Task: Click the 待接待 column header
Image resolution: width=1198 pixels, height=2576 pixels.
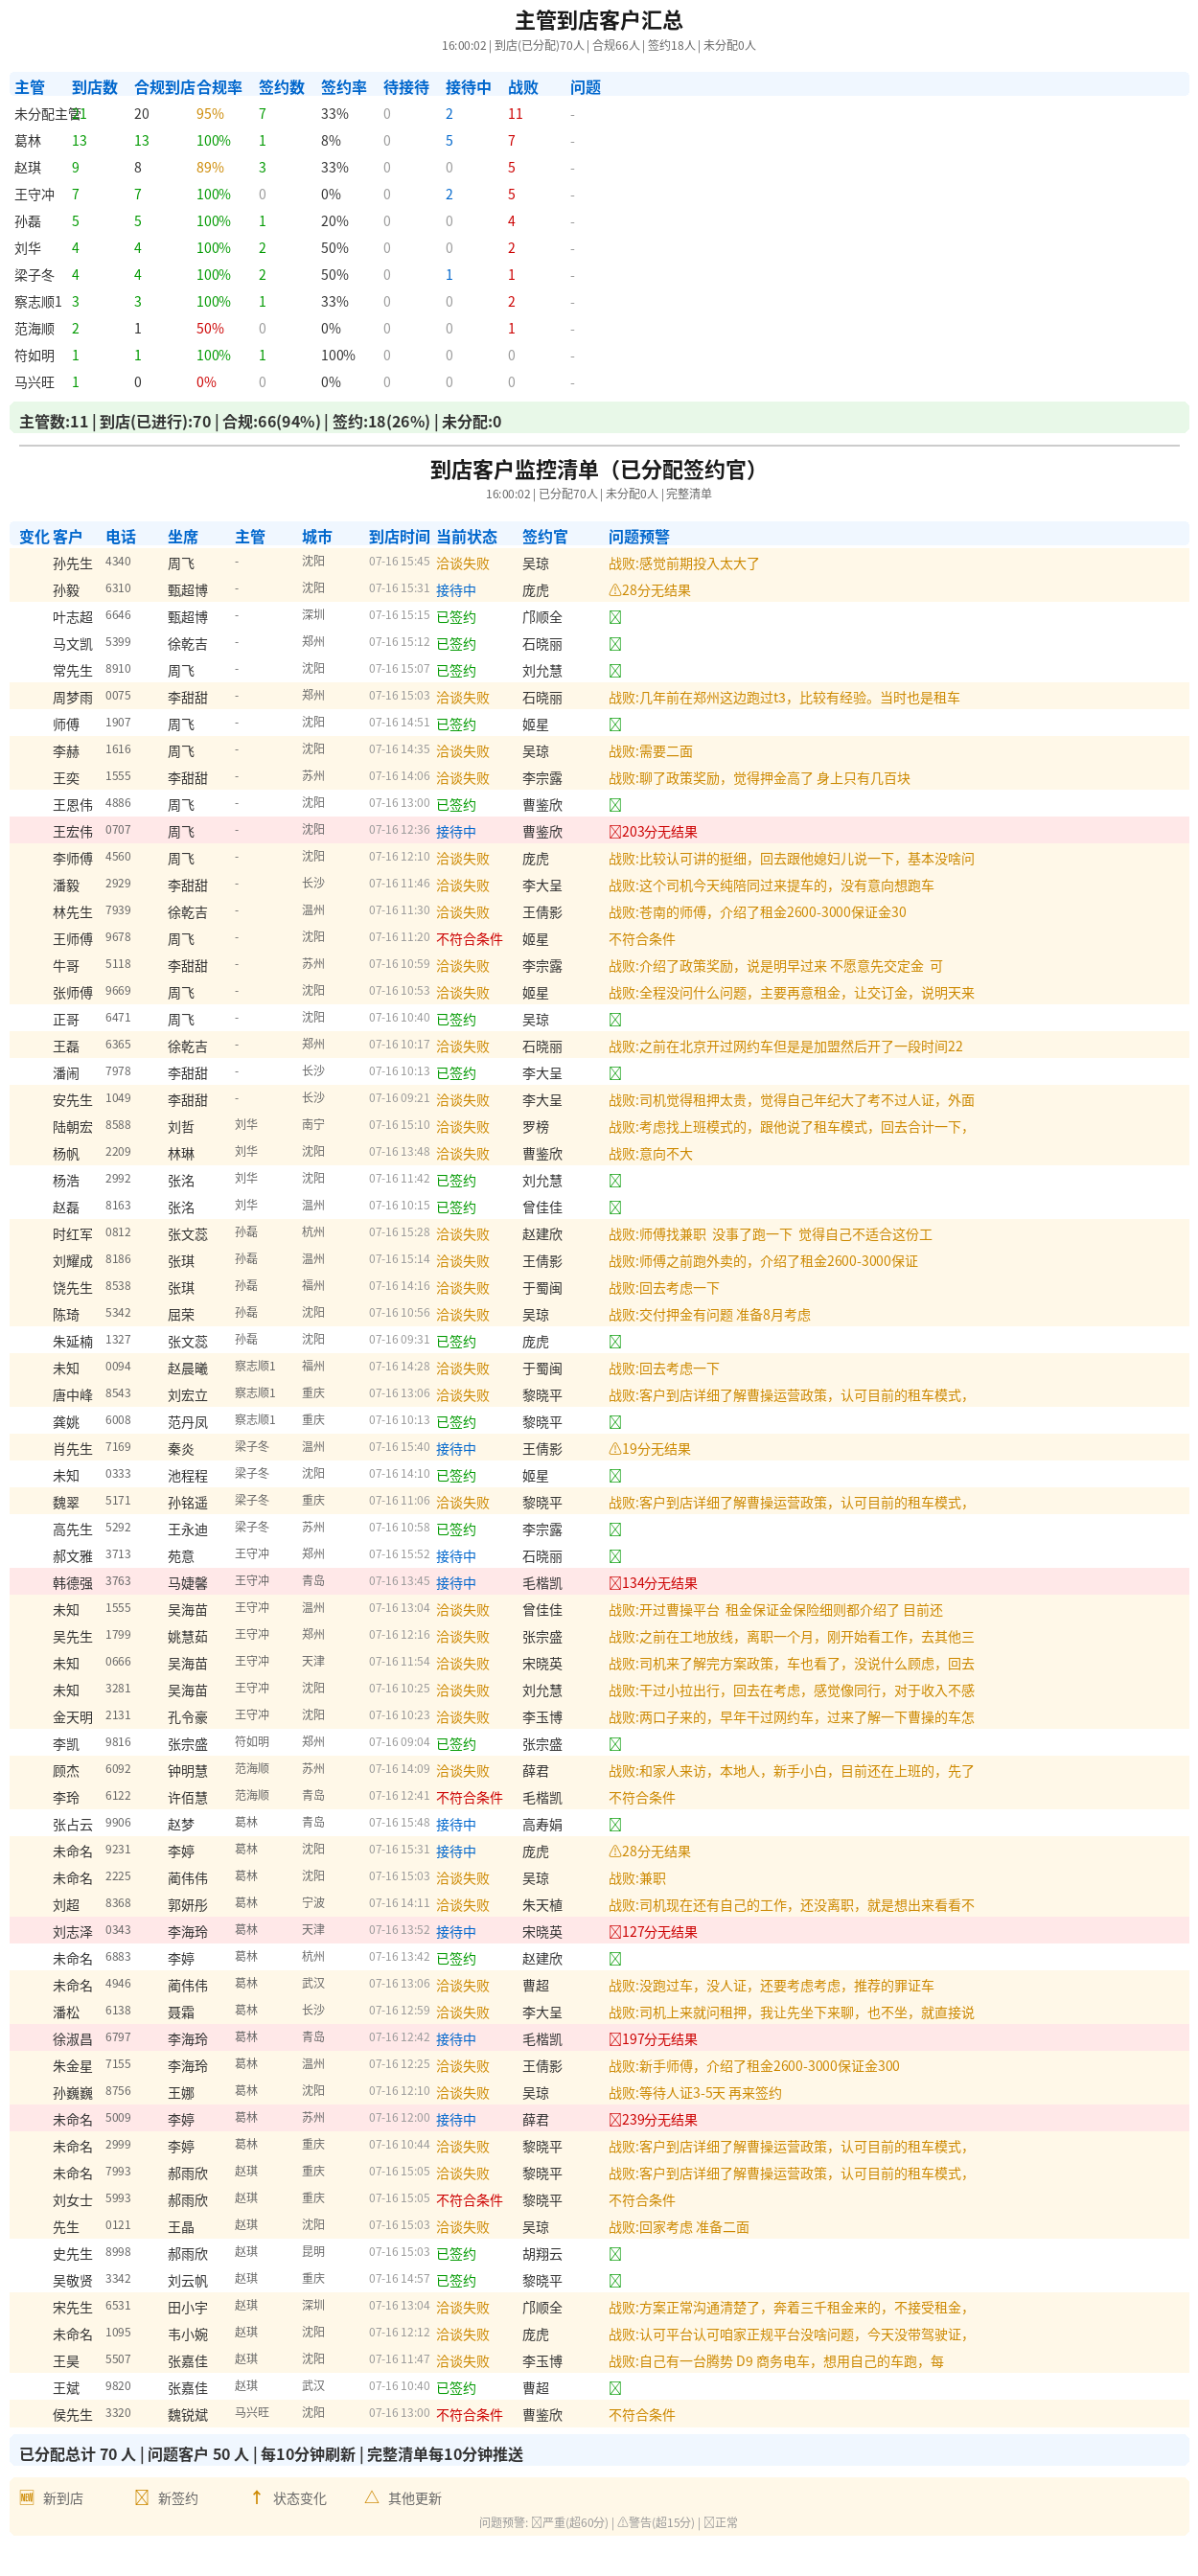Action: (406, 87)
